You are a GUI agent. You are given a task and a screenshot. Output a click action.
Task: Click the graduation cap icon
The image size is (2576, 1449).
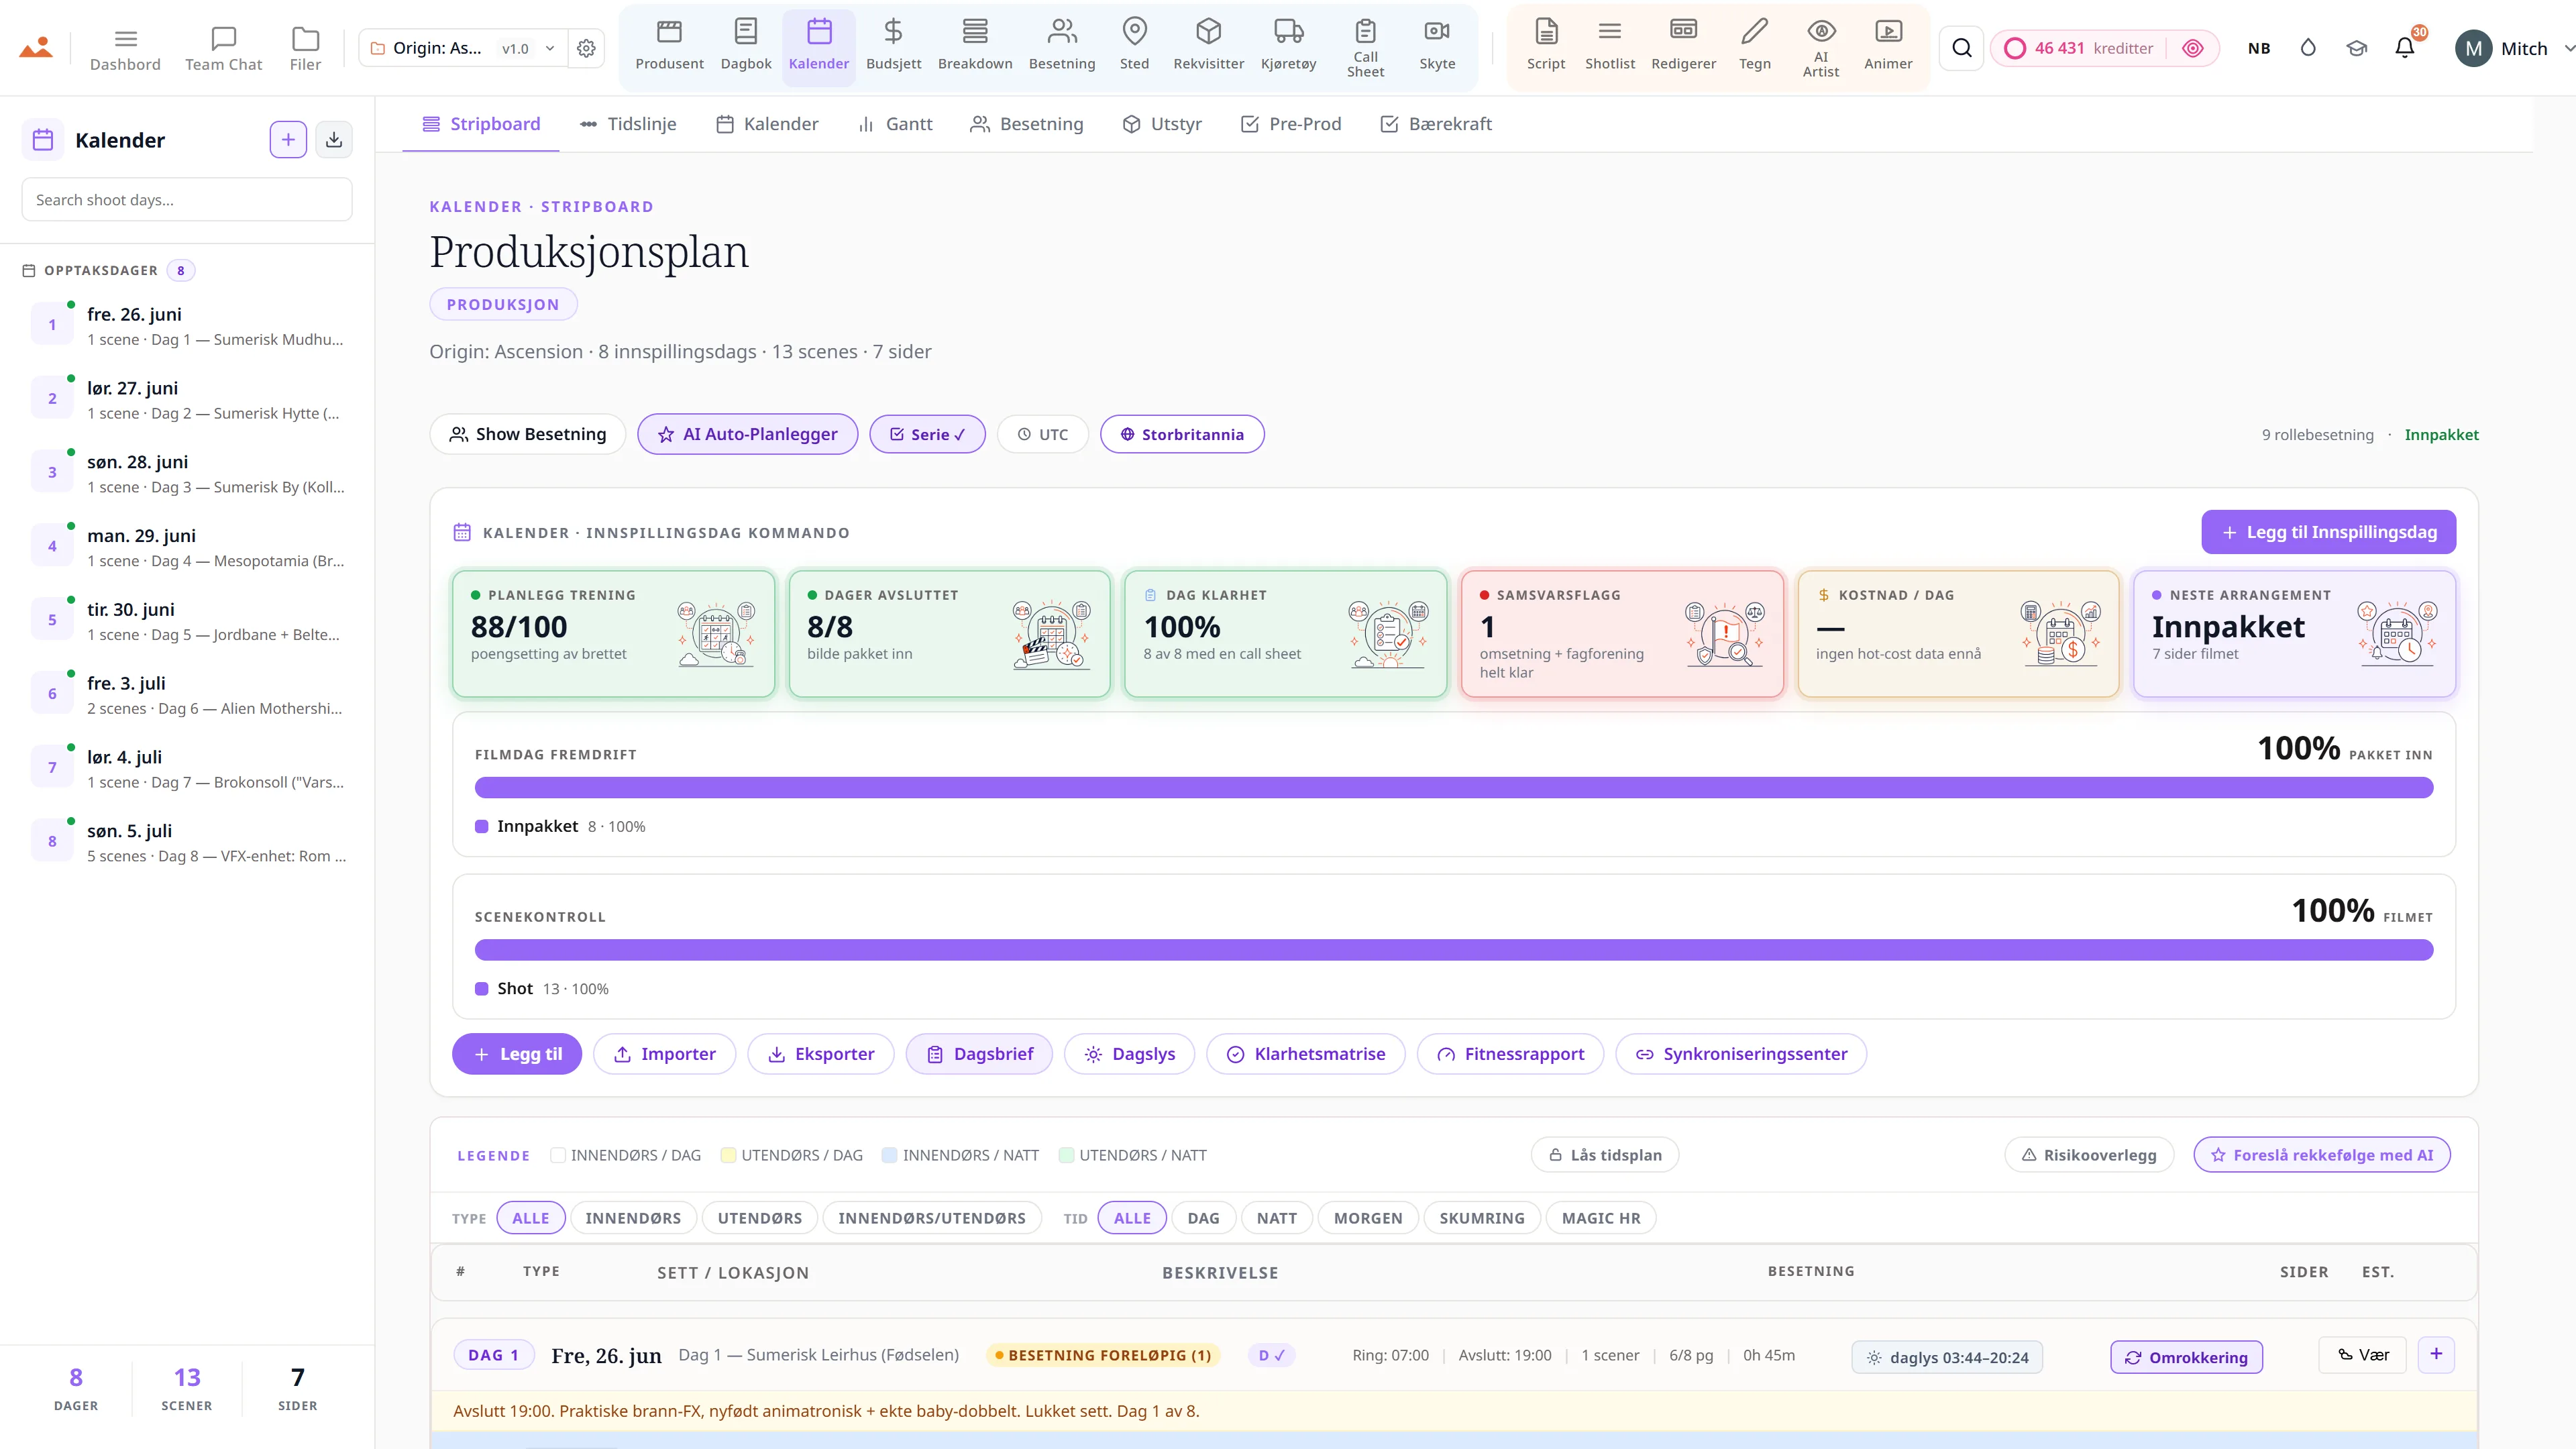point(2357,48)
